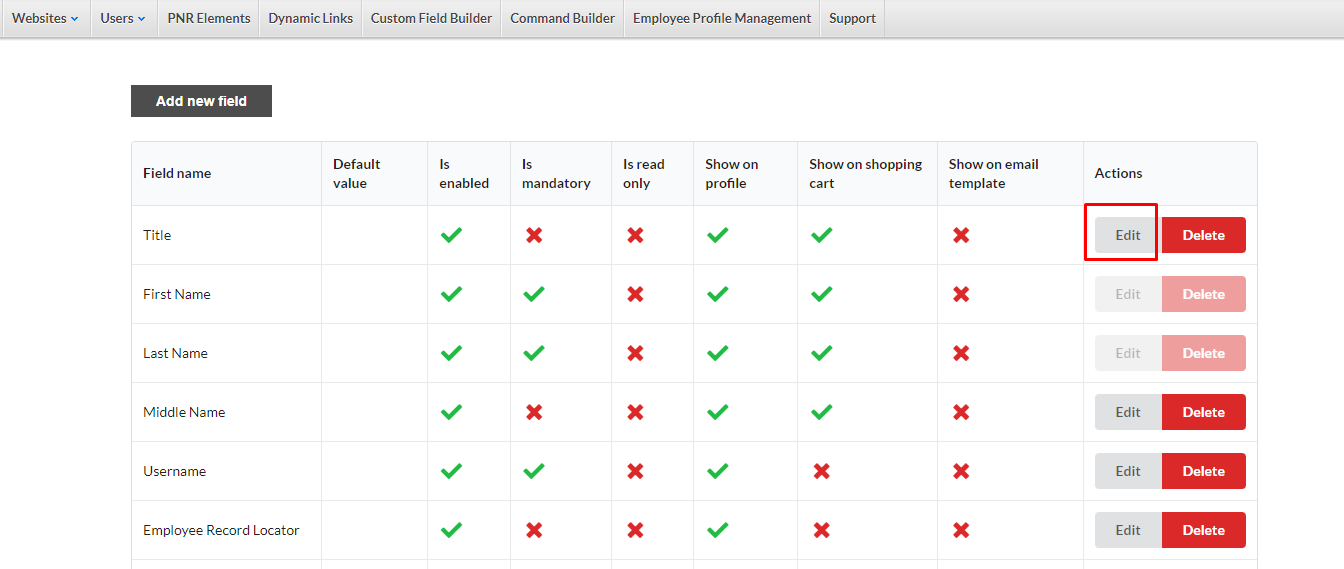This screenshot has height=569, width=1344.
Task: Click Title row Show on shopping cart checkmark
Action: point(821,235)
